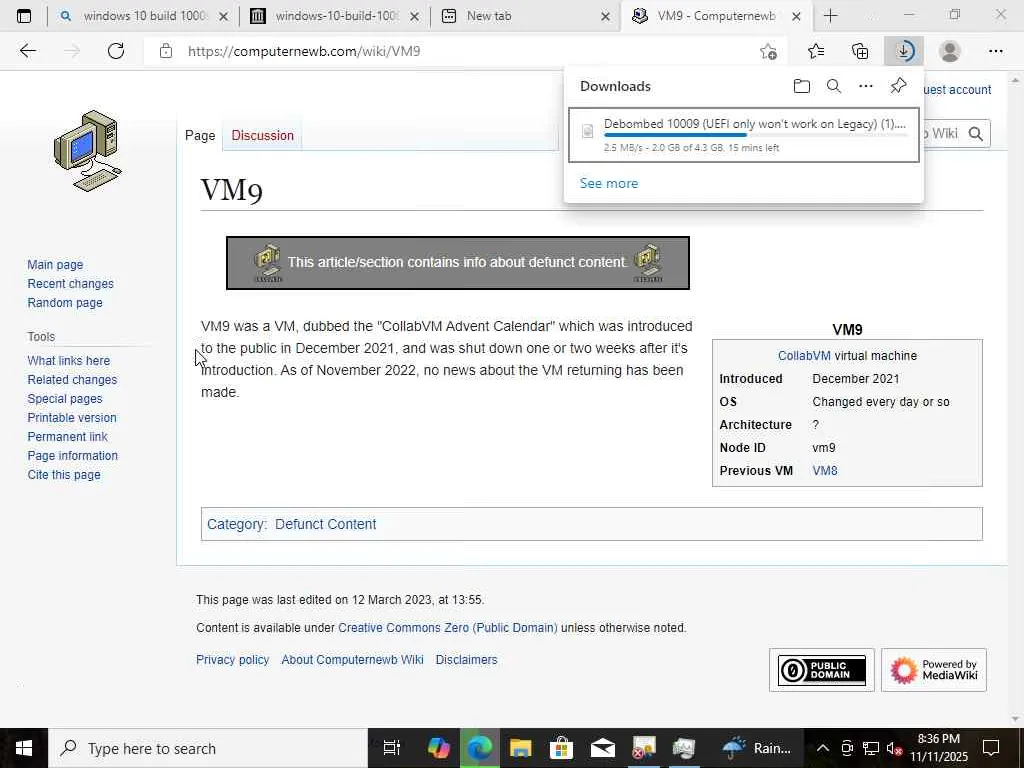Image resolution: width=1024 pixels, height=768 pixels.
Task: Open the browser profile icon
Action: click(950, 51)
